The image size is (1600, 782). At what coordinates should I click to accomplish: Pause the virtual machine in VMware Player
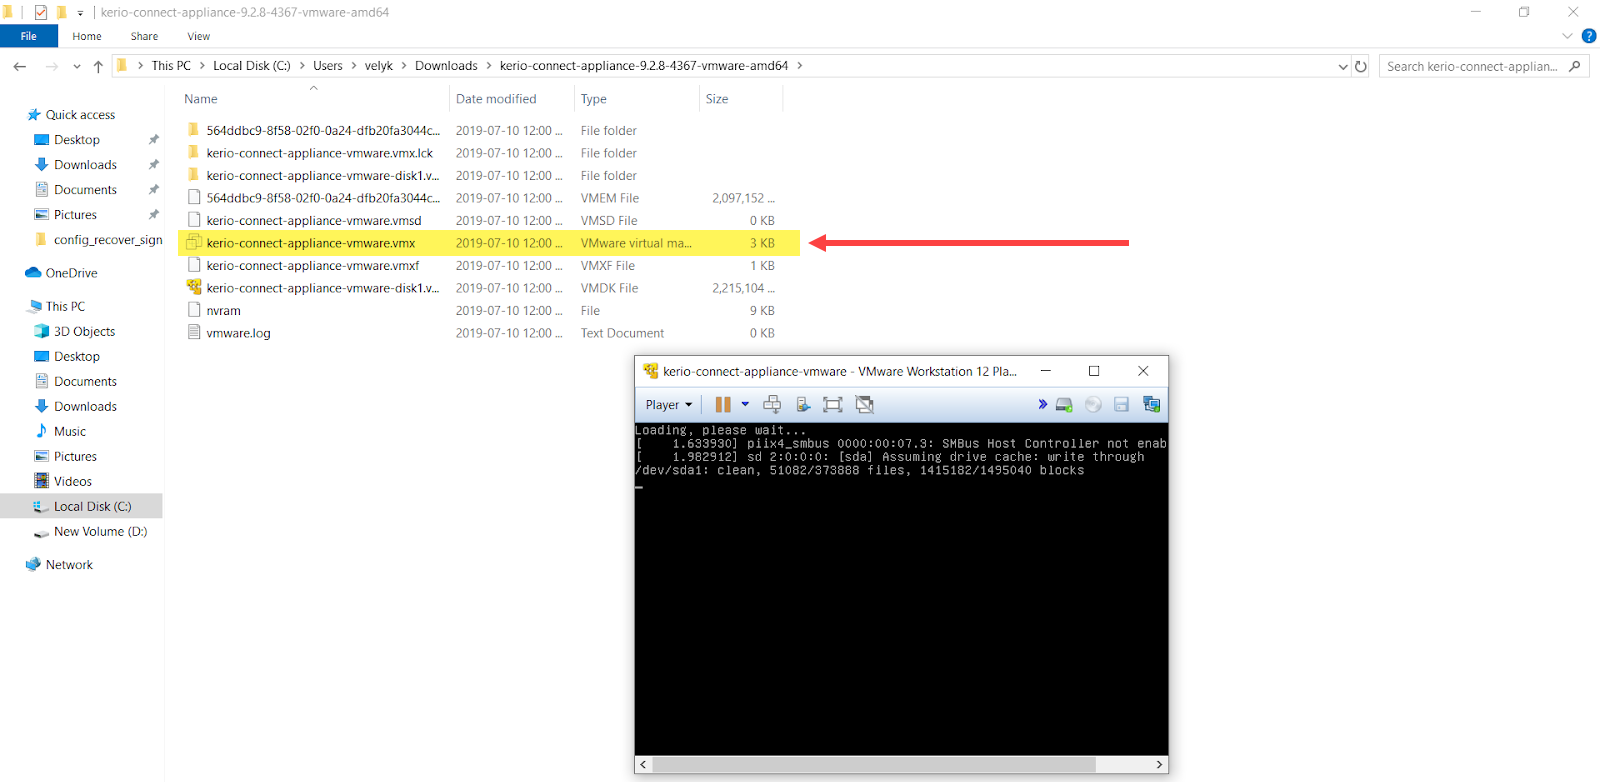point(722,405)
